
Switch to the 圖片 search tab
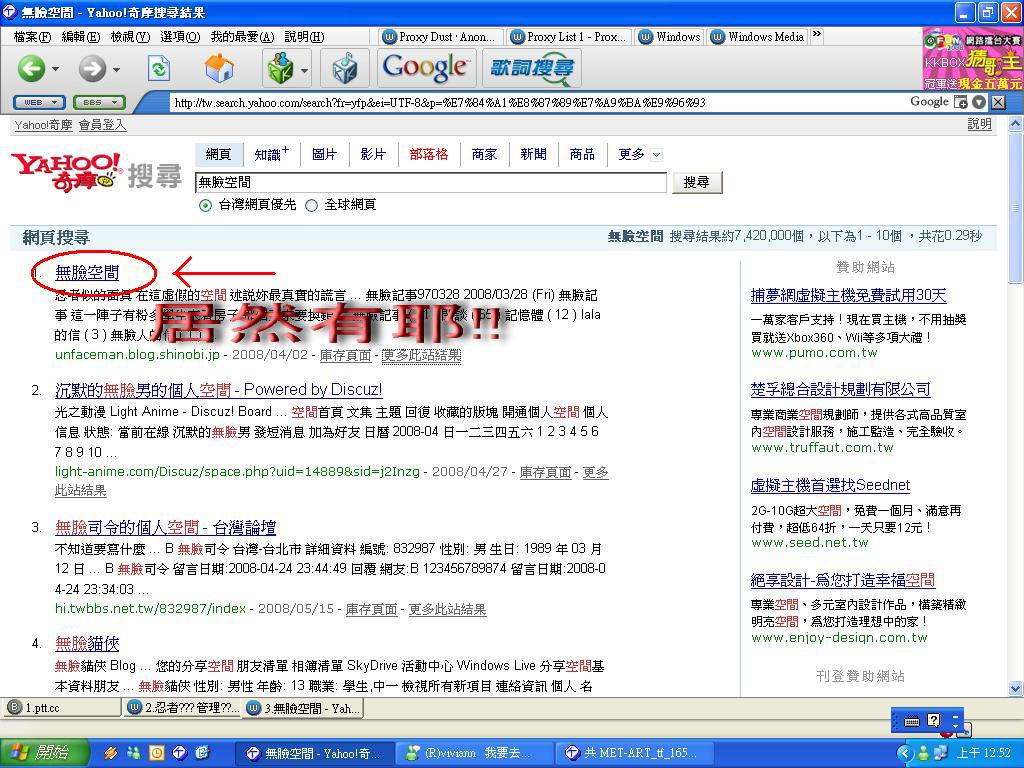[x=324, y=155]
